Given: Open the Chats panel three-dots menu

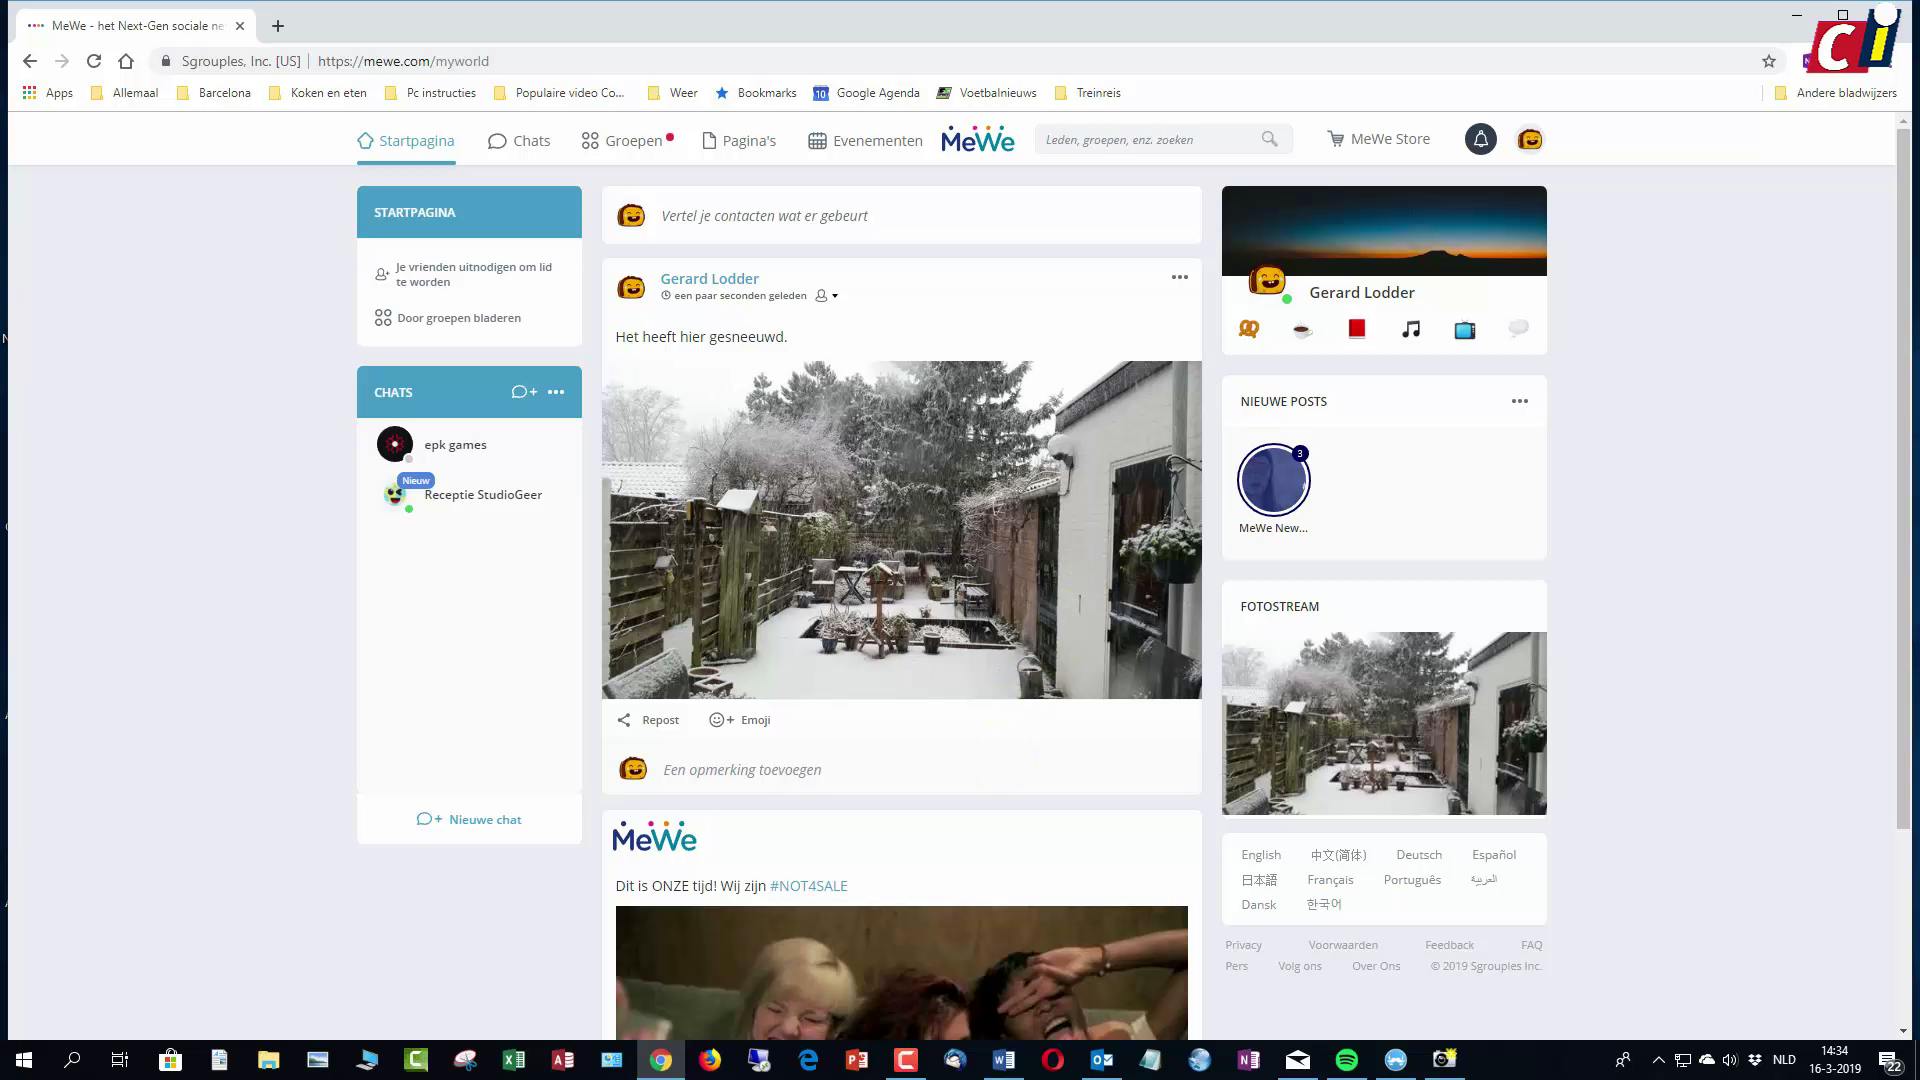Looking at the screenshot, I should [556, 392].
